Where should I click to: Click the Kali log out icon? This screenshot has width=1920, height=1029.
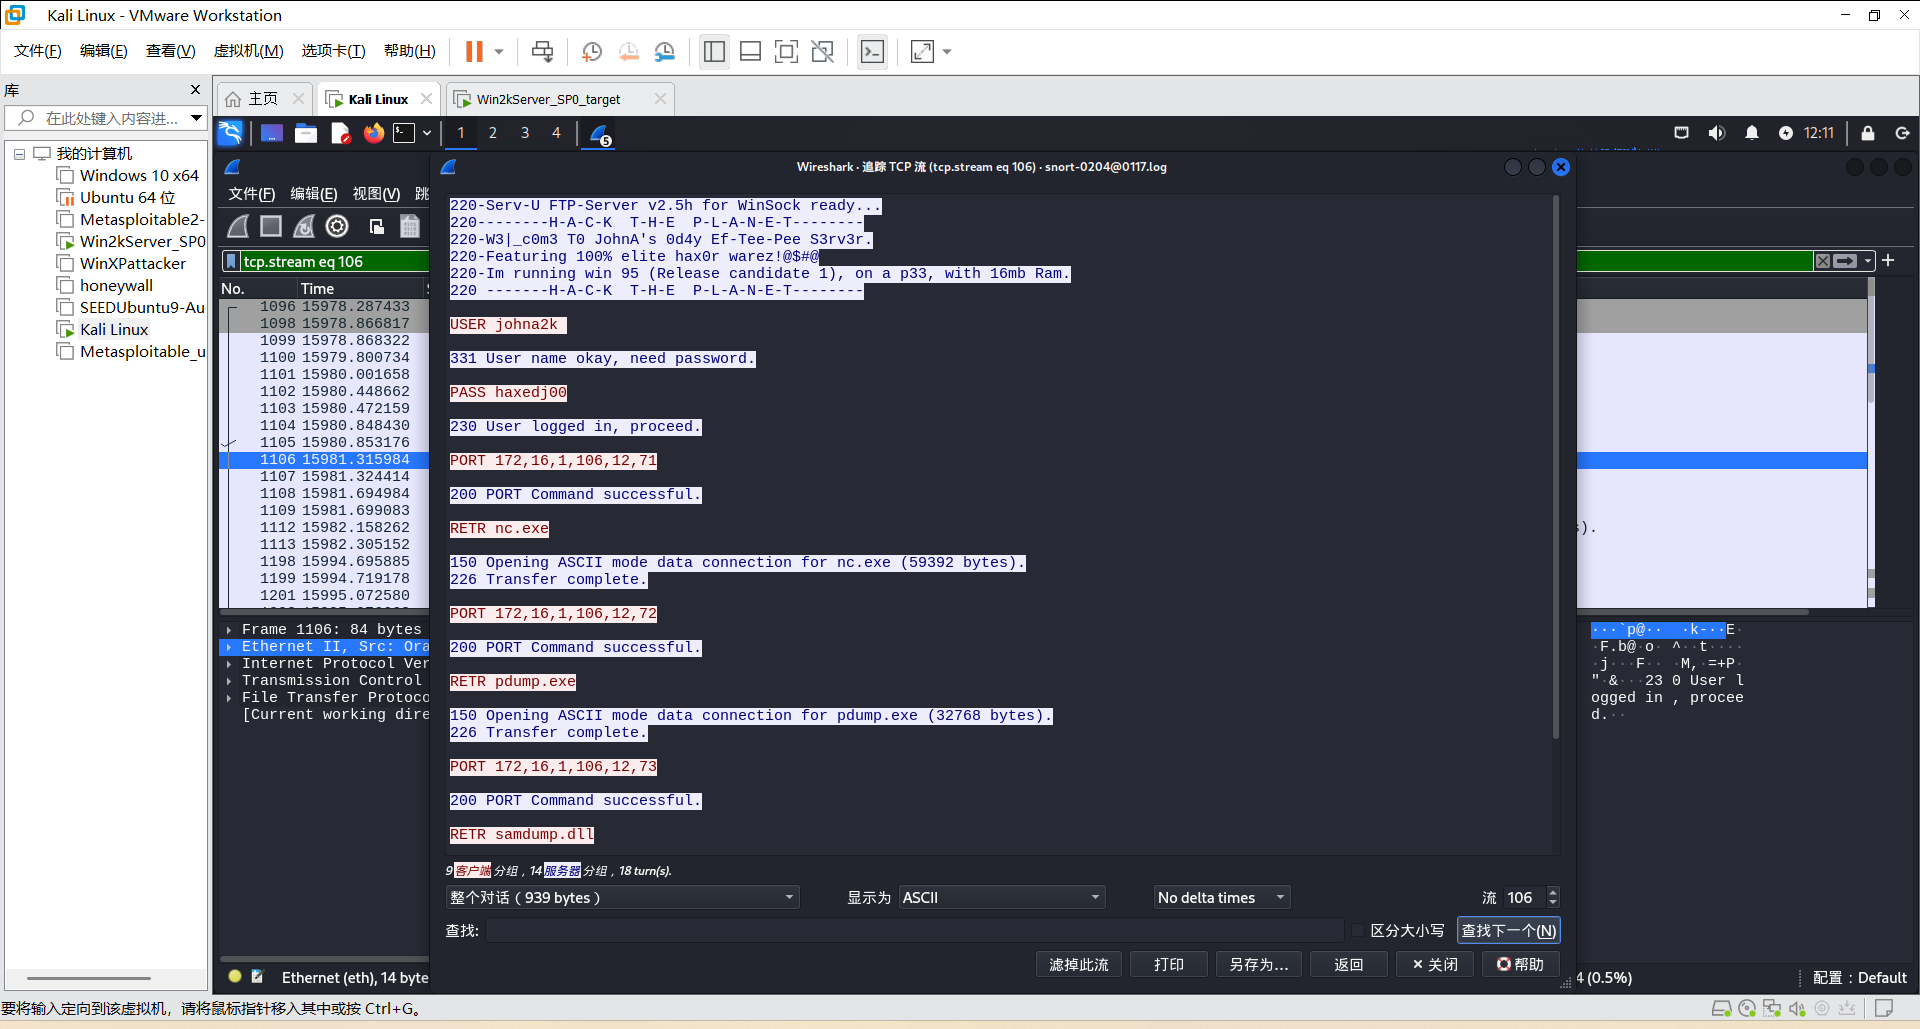click(1902, 133)
